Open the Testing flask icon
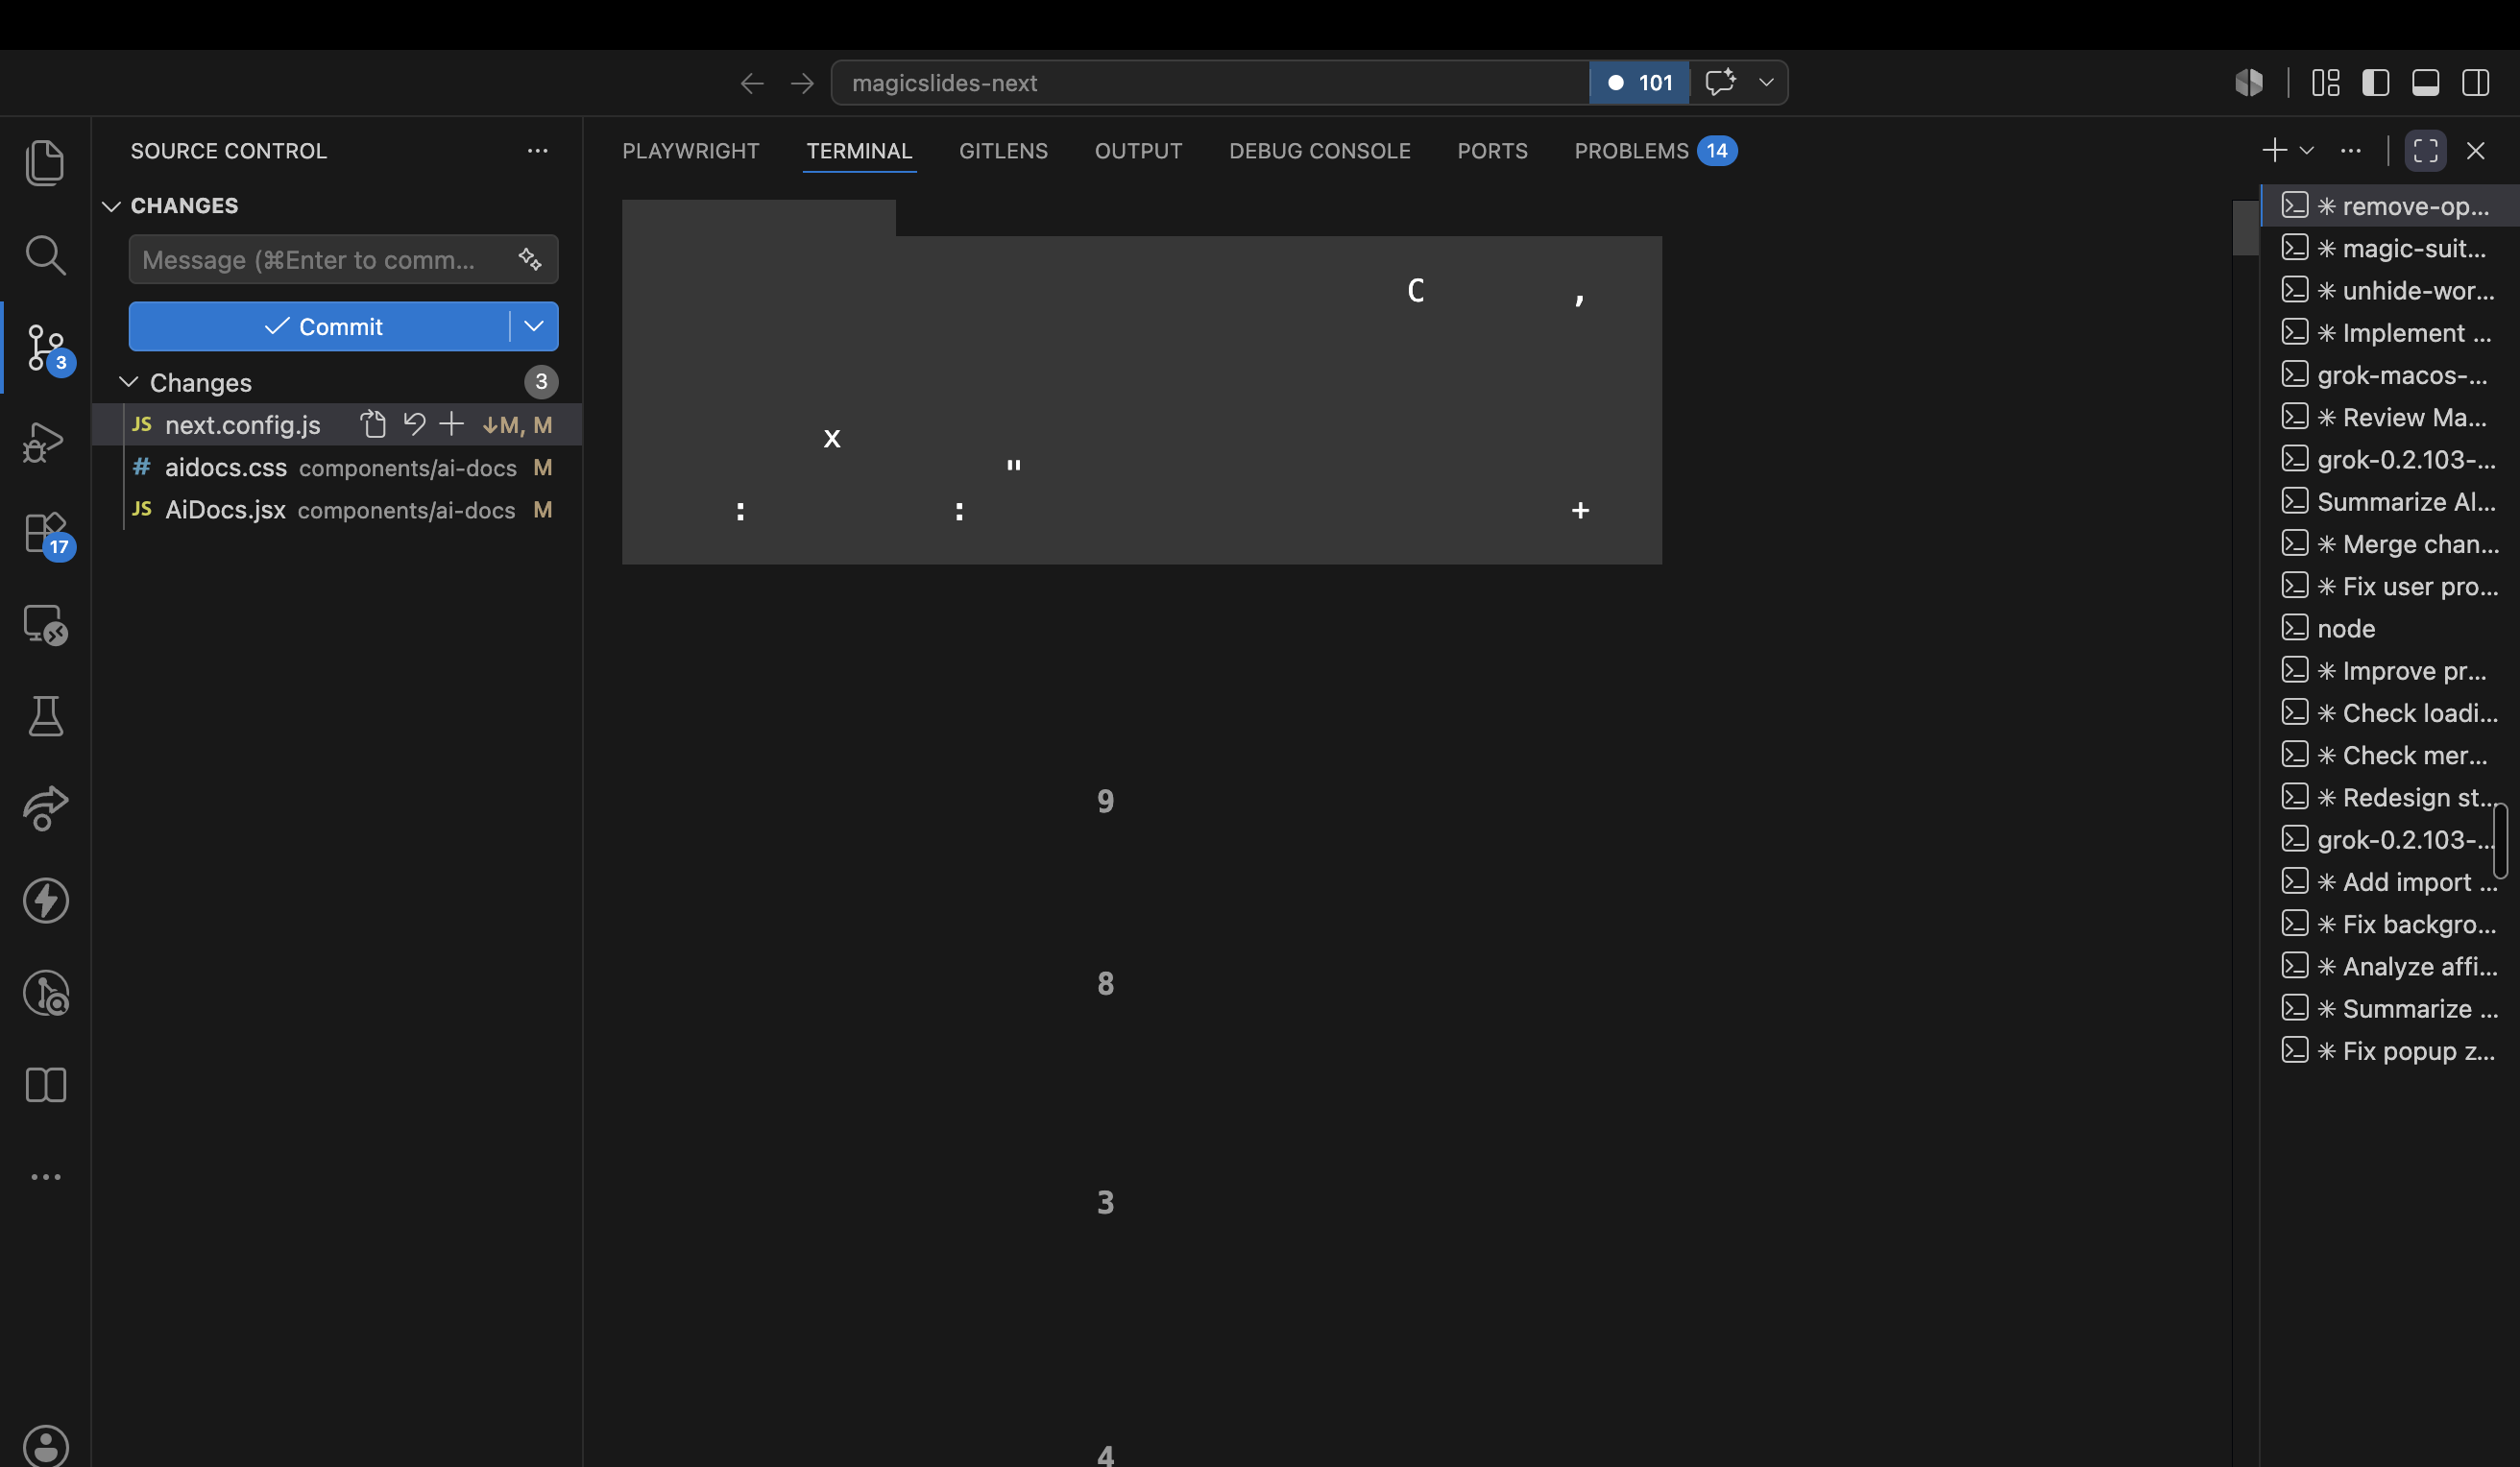The height and width of the screenshot is (1467, 2520). 45,716
